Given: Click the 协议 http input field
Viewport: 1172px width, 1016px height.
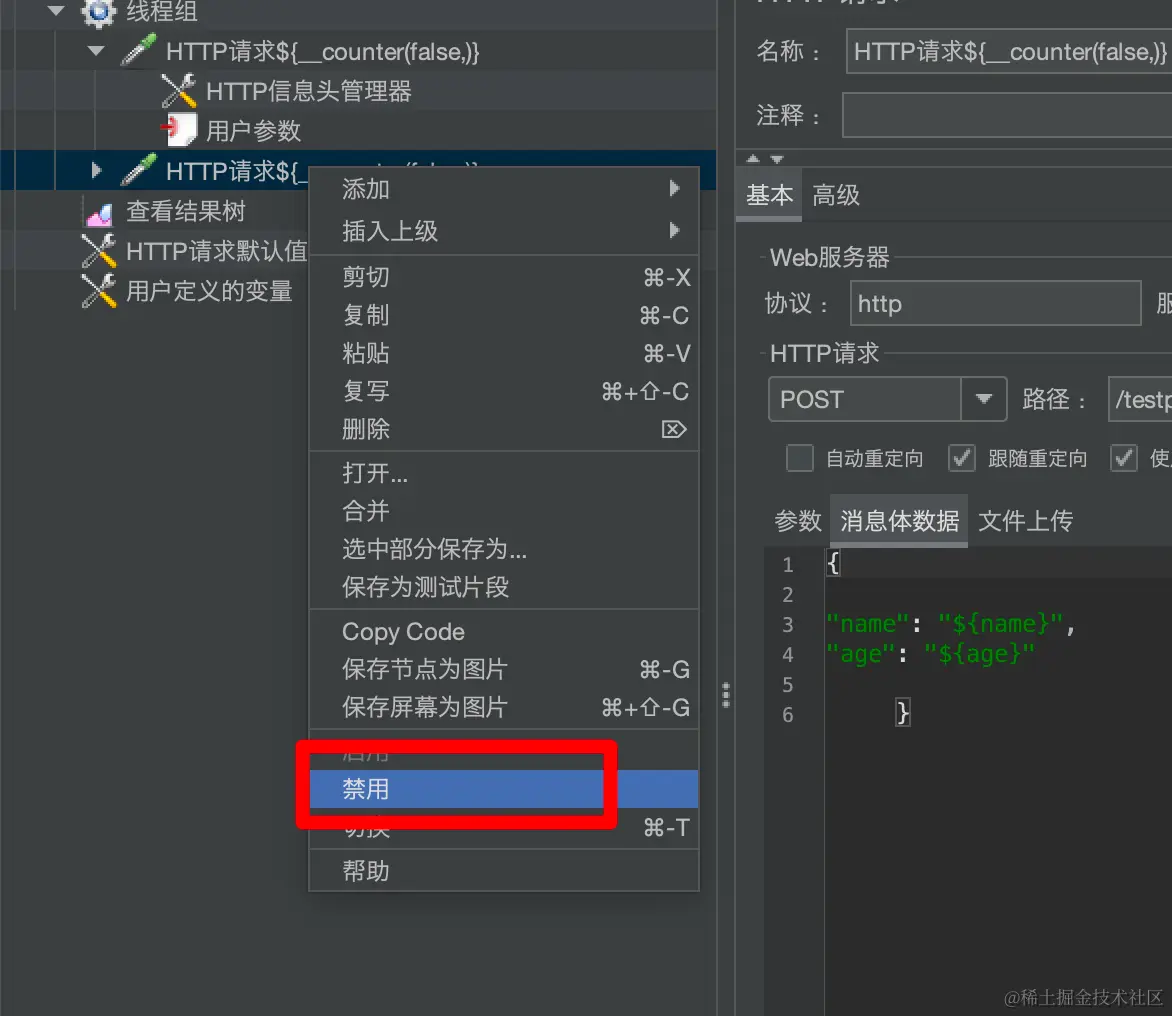Looking at the screenshot, I should [995, 304].
